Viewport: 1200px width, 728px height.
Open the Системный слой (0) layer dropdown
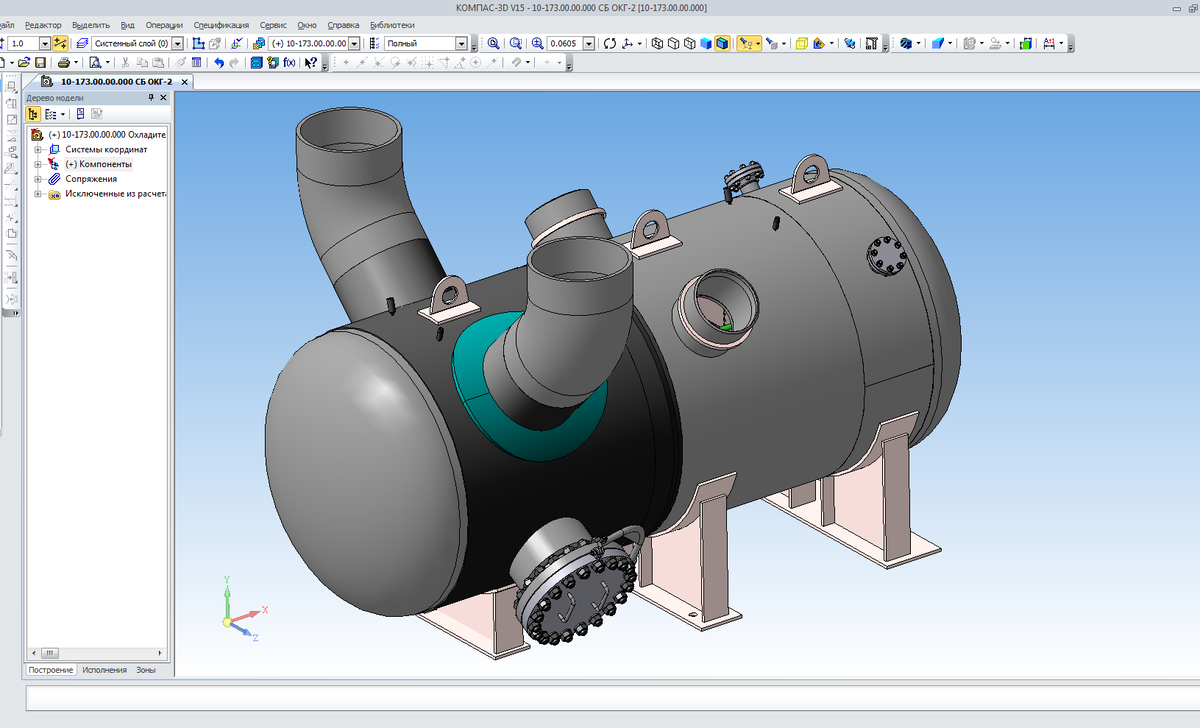pyautogui.click(x=178, y=44)
